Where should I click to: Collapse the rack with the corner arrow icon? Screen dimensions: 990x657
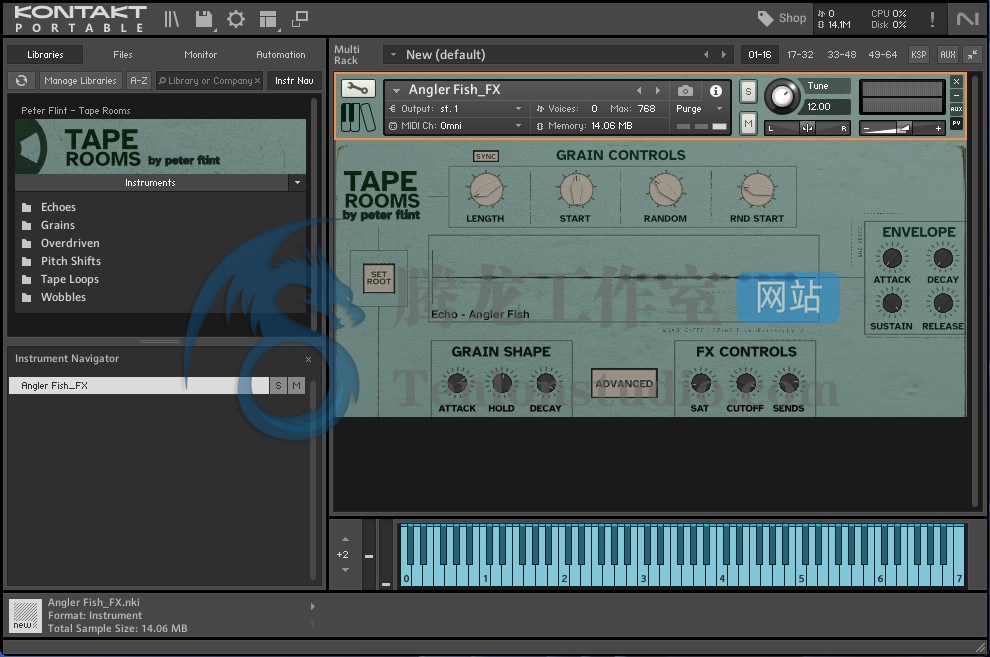(972, 55)
